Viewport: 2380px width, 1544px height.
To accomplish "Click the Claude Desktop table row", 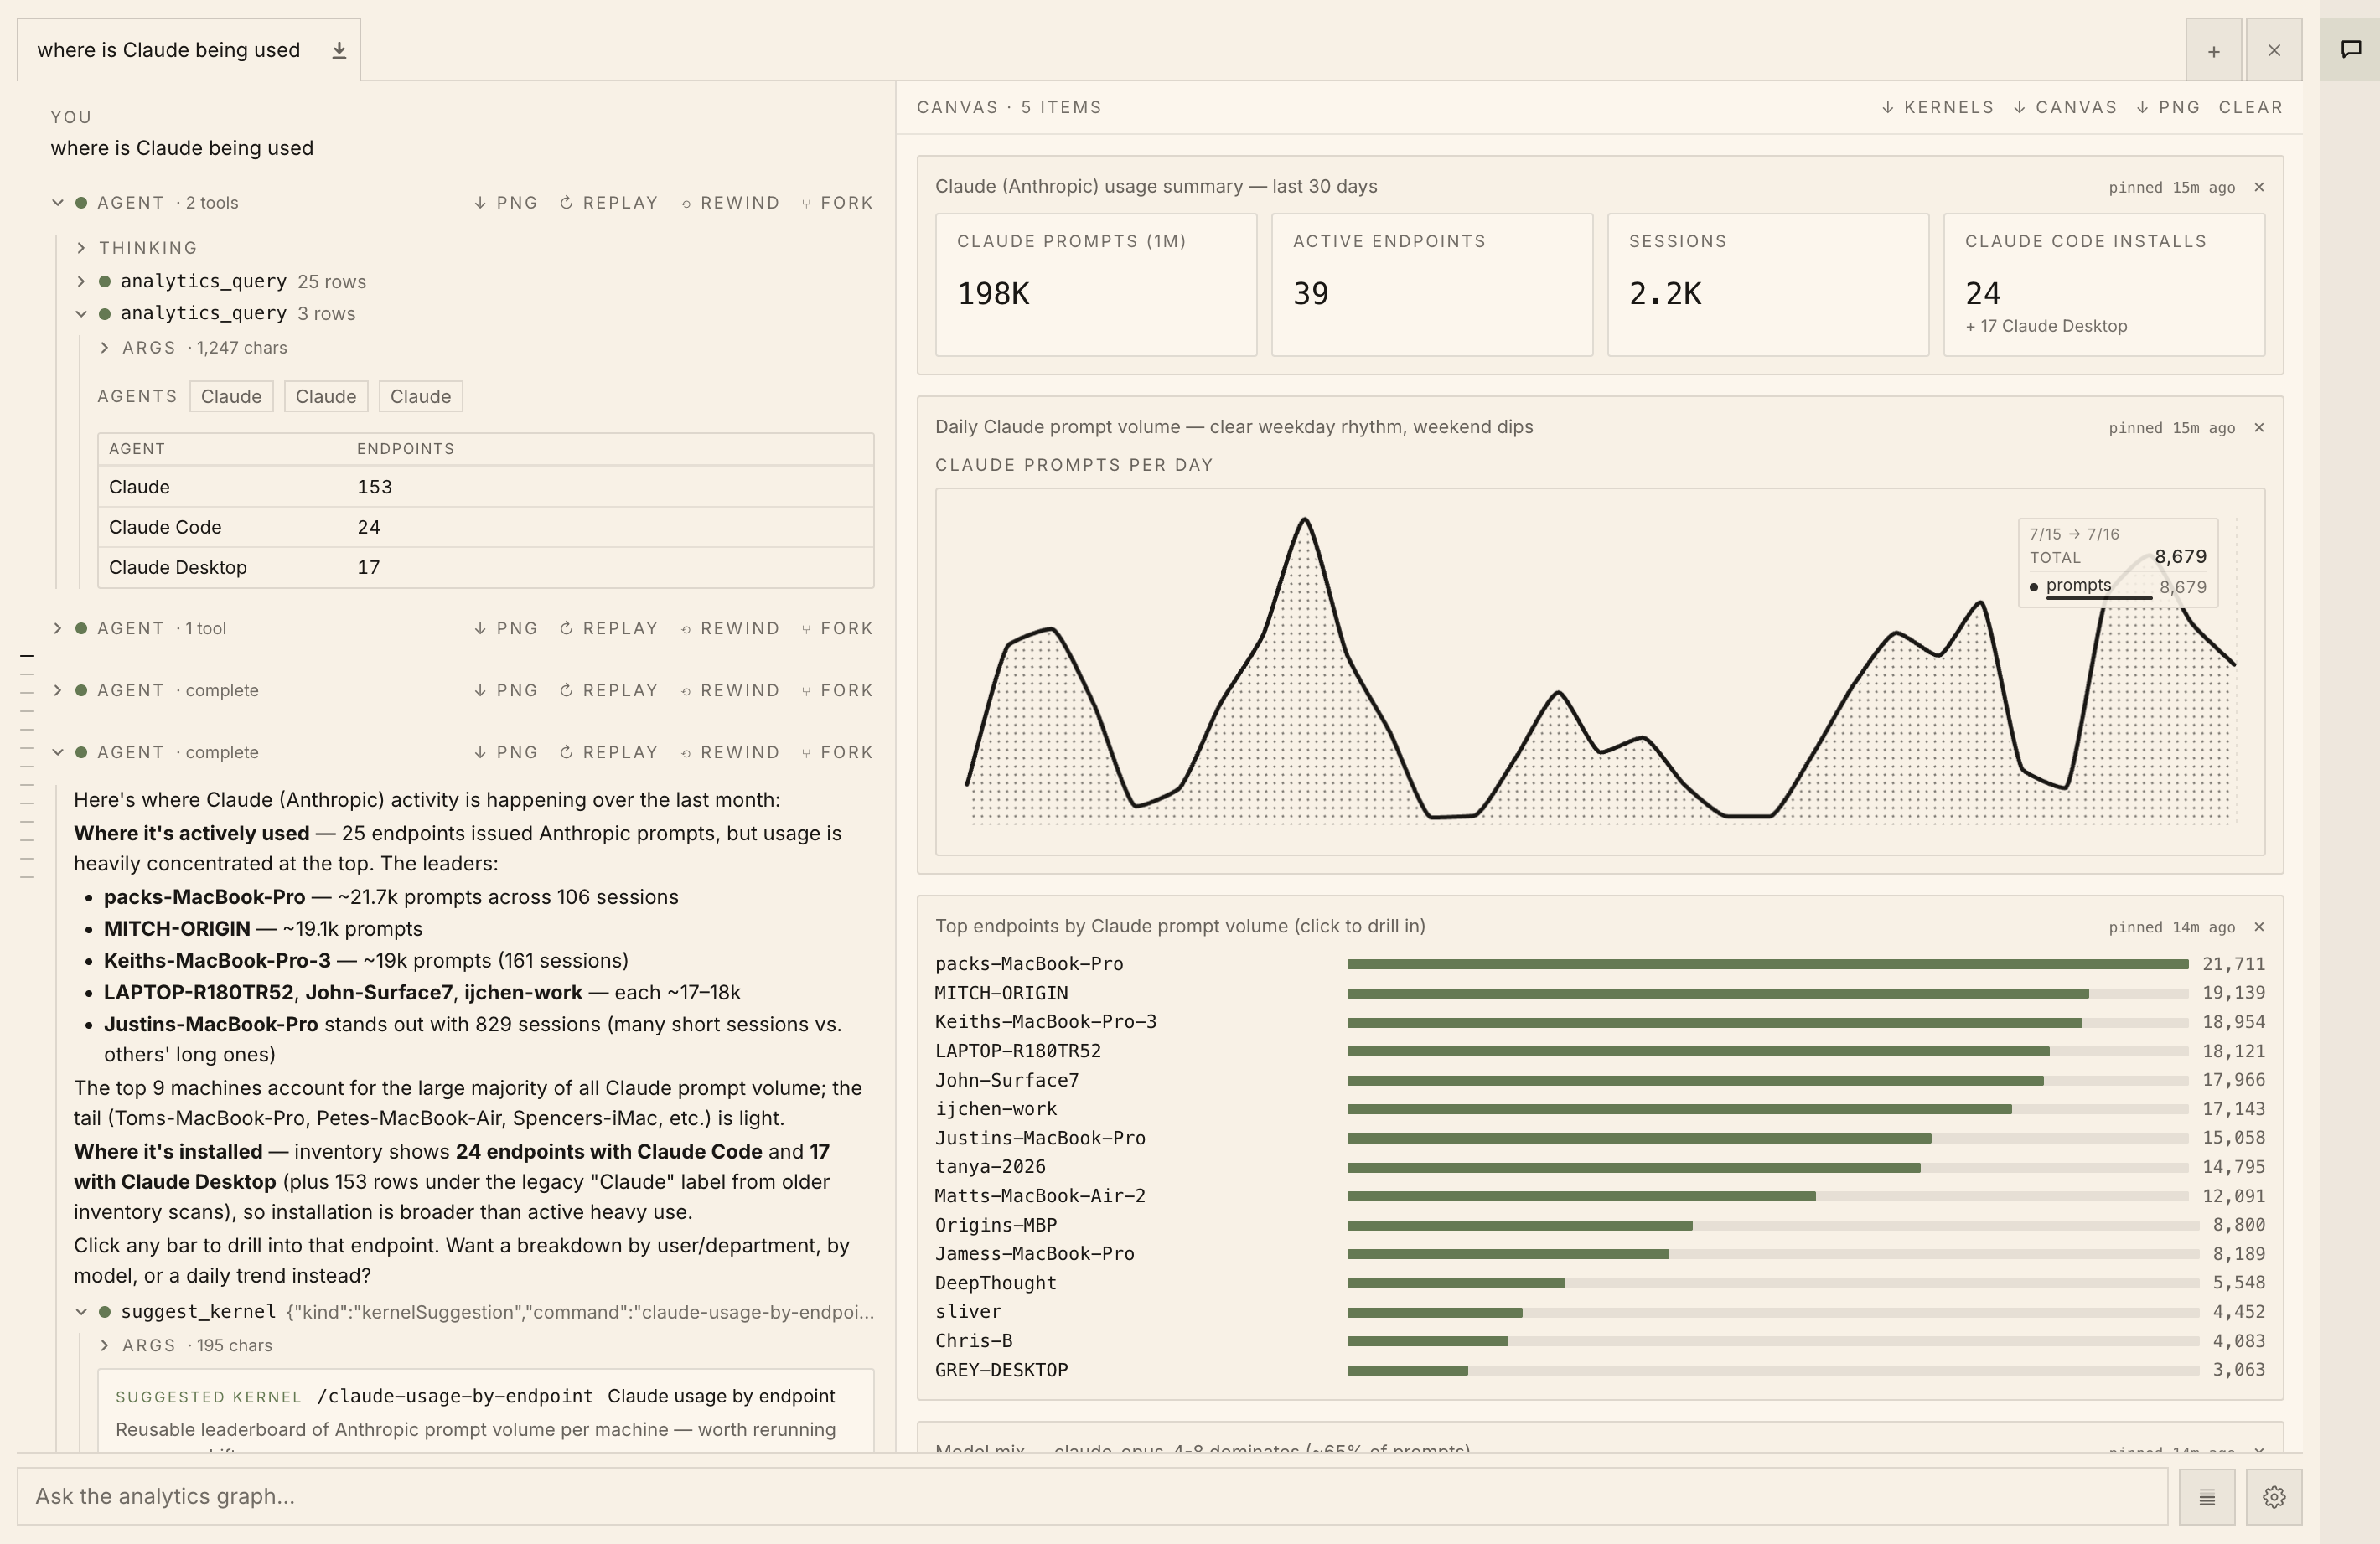I will pos(486,567).
